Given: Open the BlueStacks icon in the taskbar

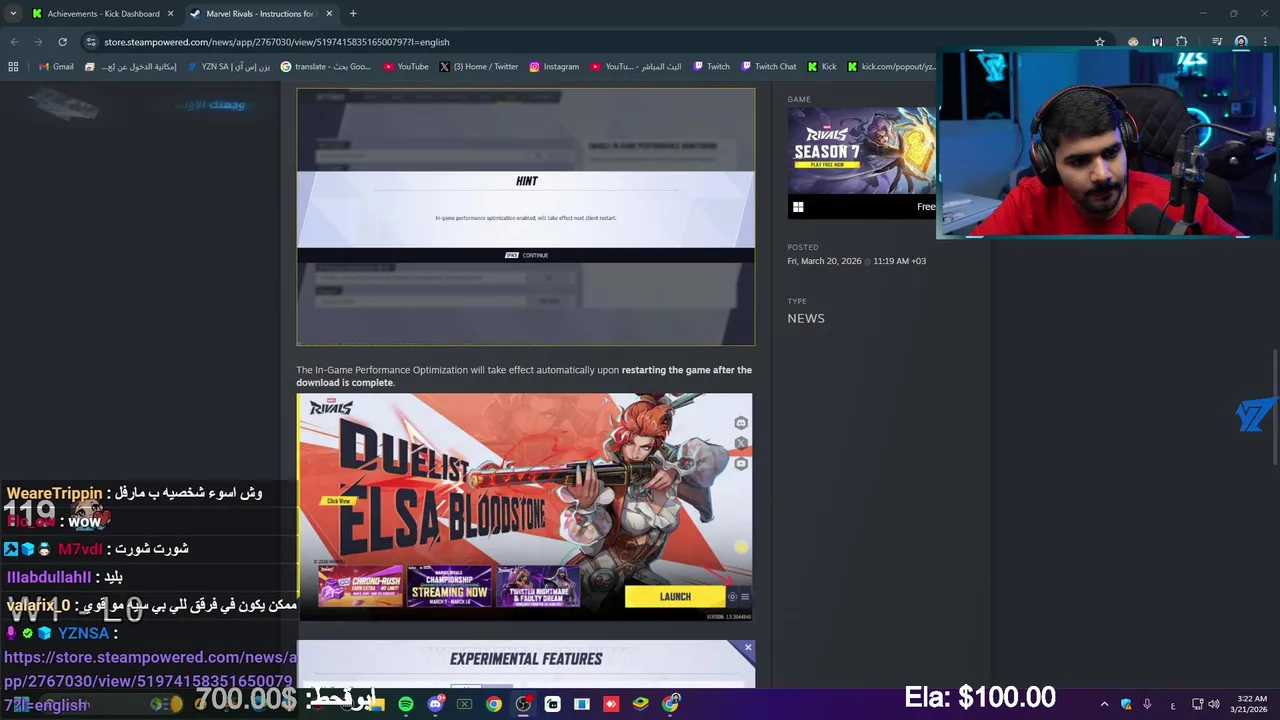Looking at the screenshot, I should pyautogui.click(x=641, y=704).
